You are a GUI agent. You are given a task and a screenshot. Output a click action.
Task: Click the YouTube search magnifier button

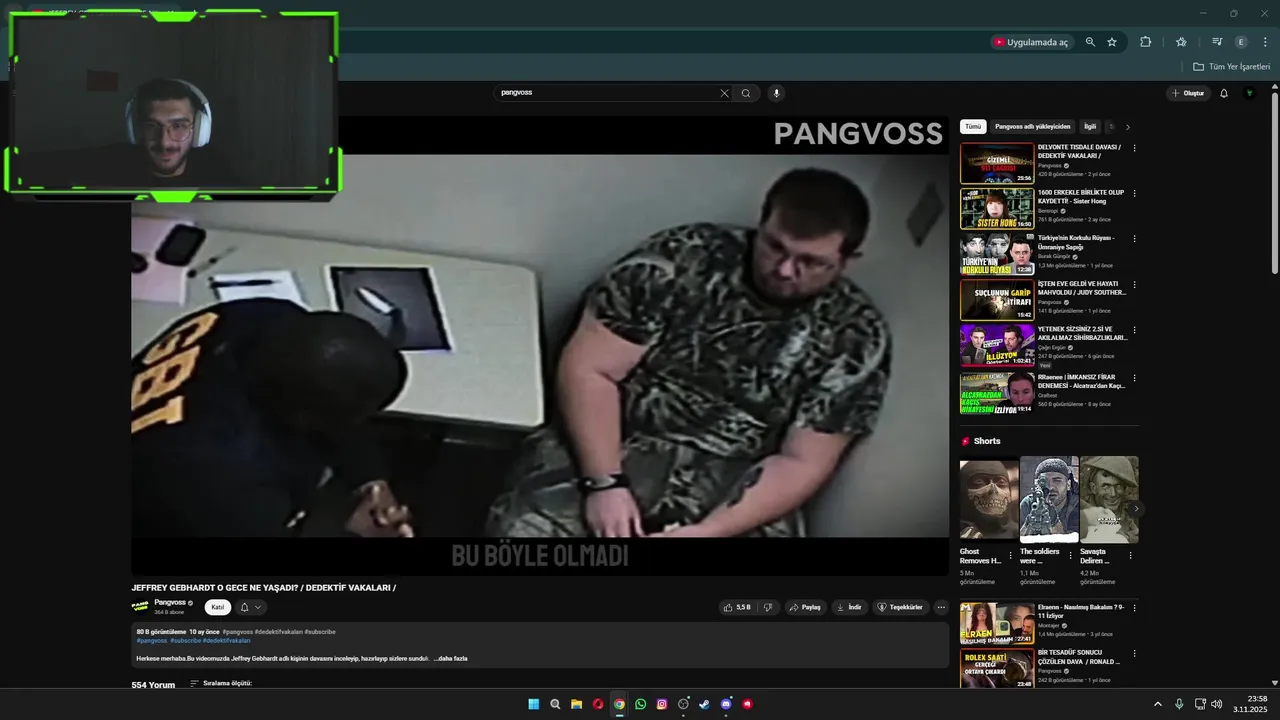pyautogui.click(x=745, y=93)
